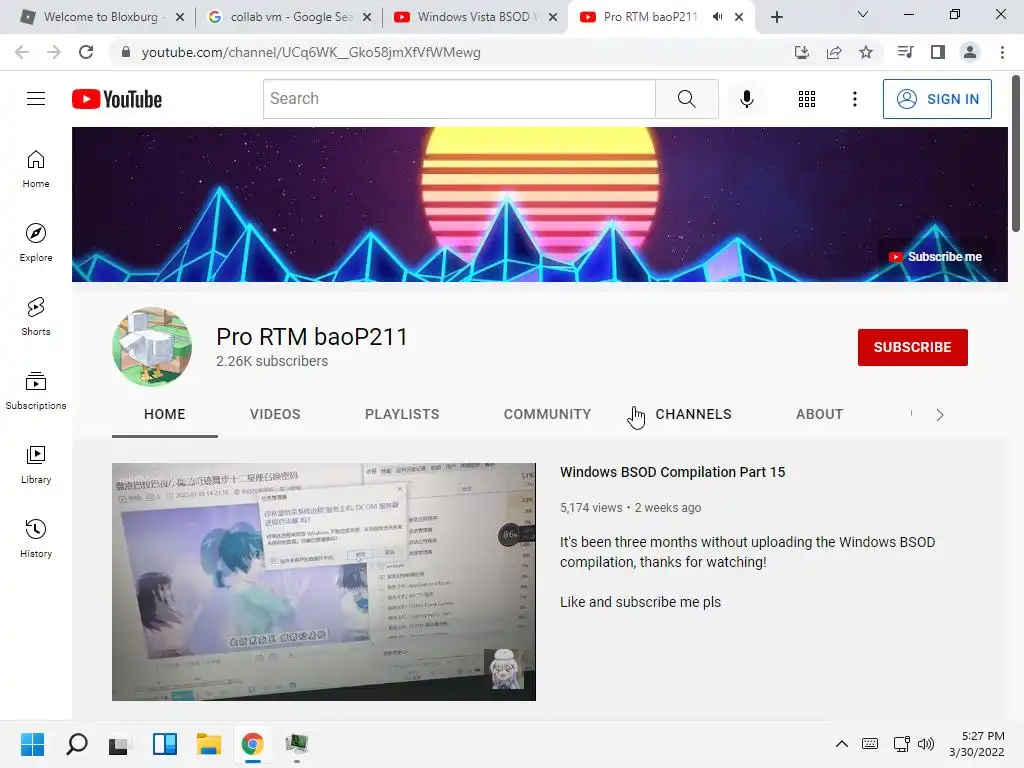Screen dimensions: 1024x768
Task: Start voice search with microphone icon
Action: point(746,99)
